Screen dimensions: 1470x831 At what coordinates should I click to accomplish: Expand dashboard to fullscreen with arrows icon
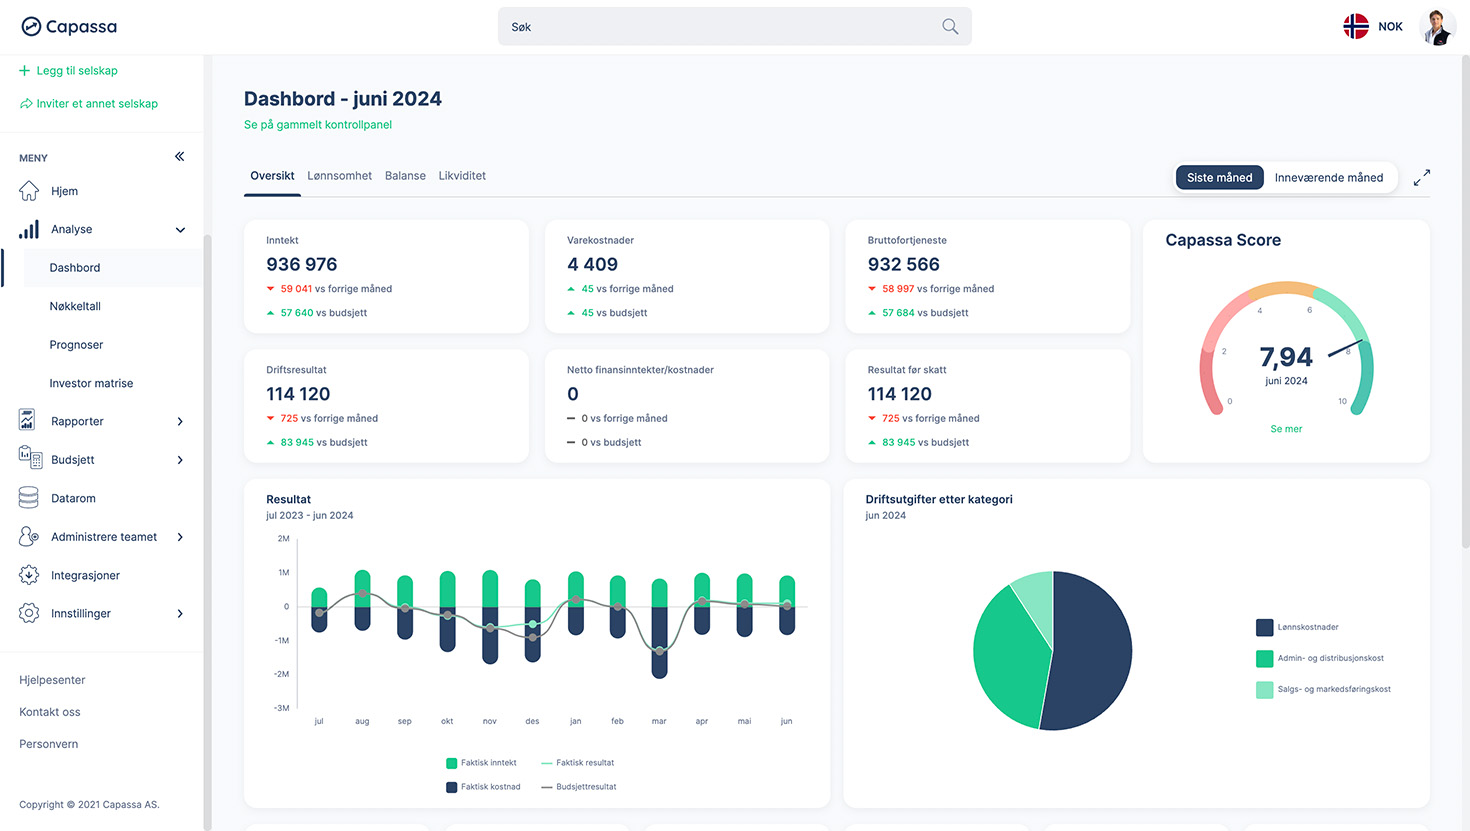pyautogui.click(x=1421, y=178)
